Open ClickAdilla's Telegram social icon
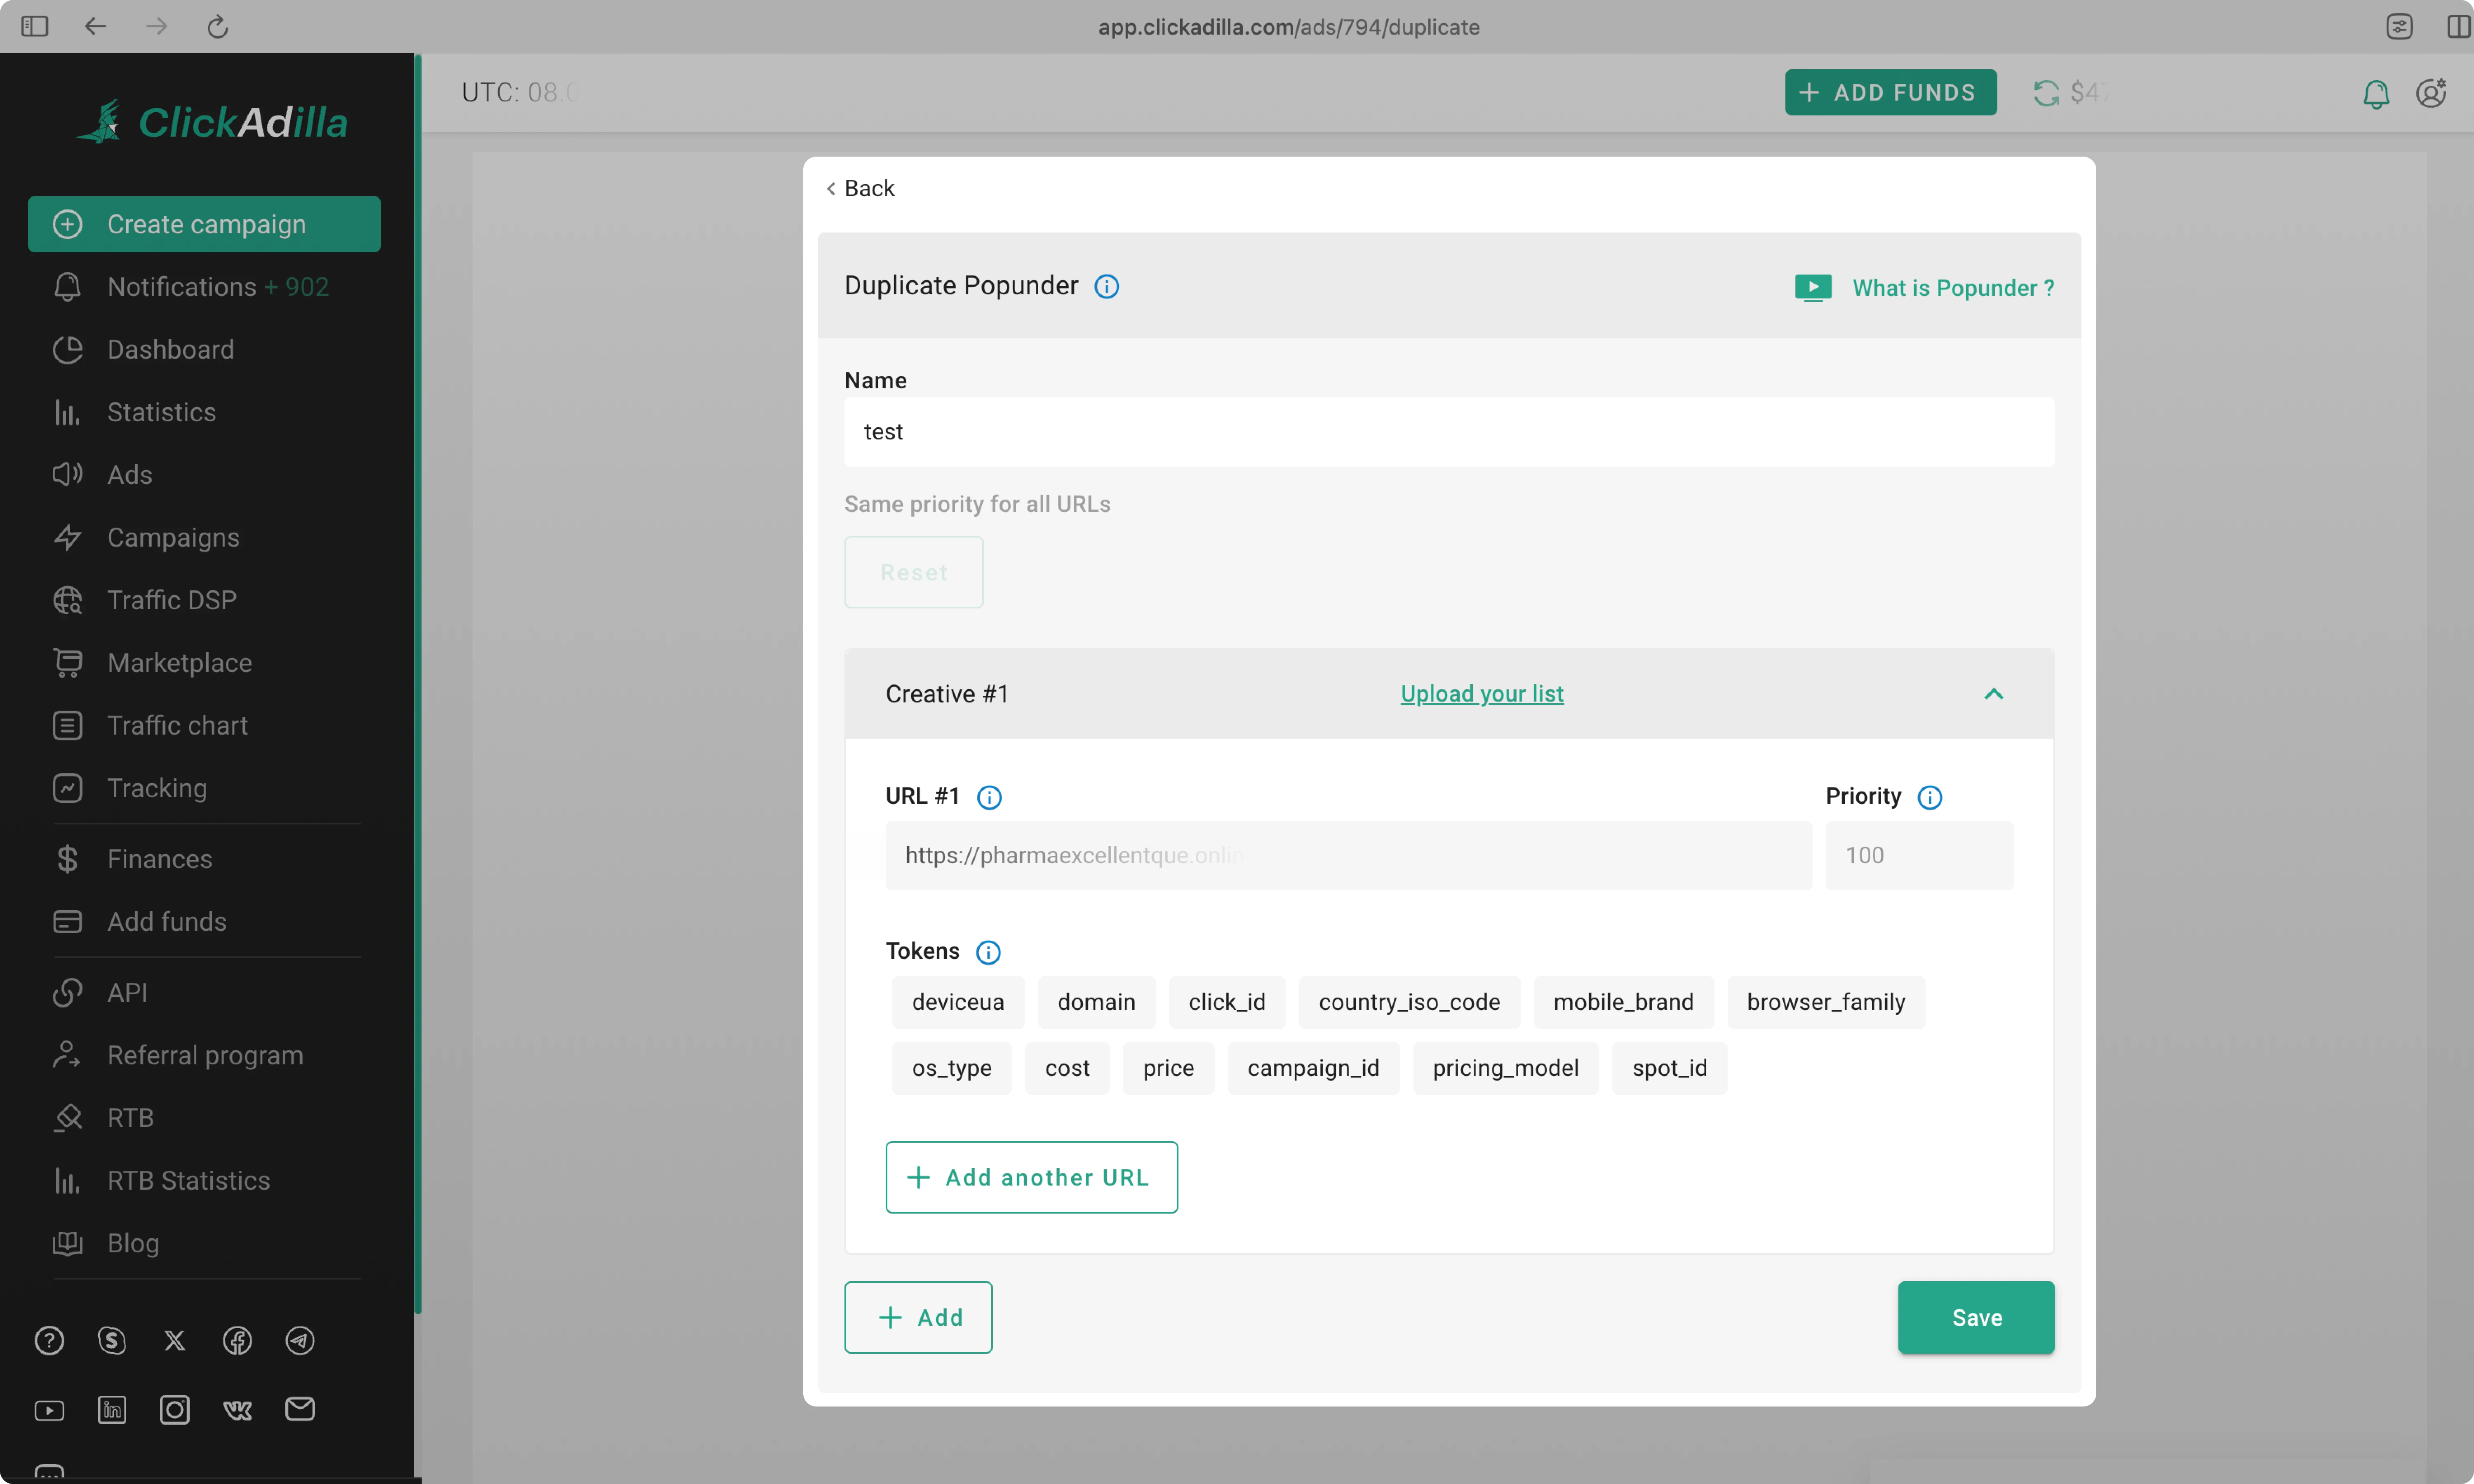Viewport: 2474px width, 1484px height. point(299,1340)
